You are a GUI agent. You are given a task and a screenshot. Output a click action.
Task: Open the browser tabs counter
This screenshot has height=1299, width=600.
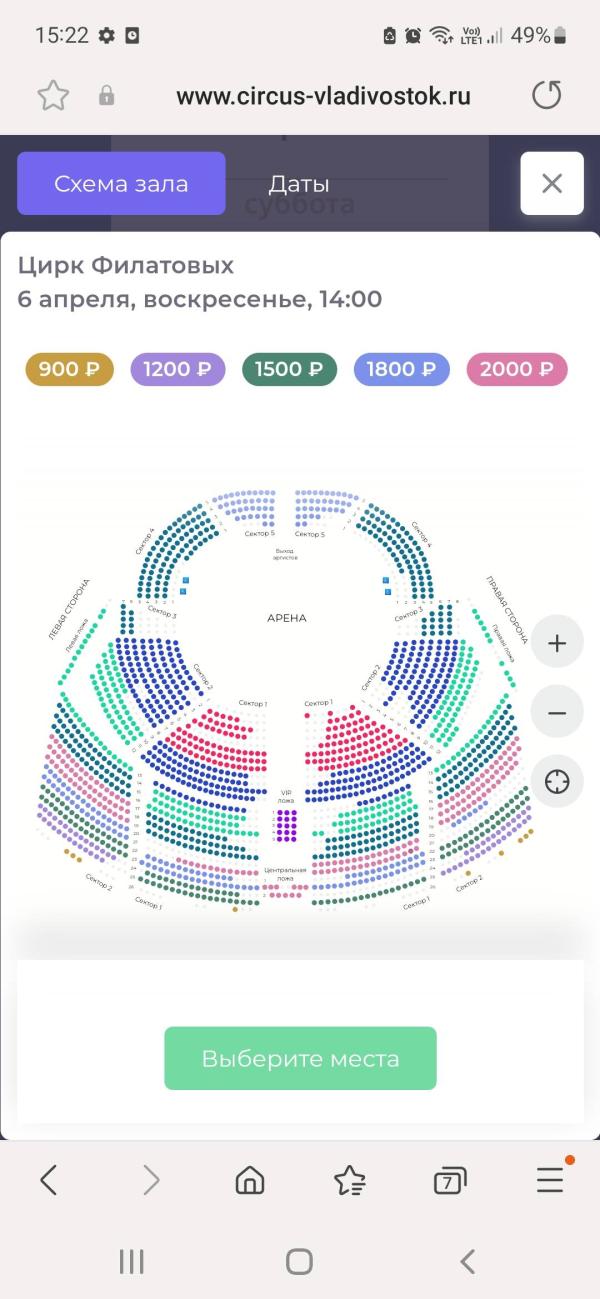coord(450,1181)
